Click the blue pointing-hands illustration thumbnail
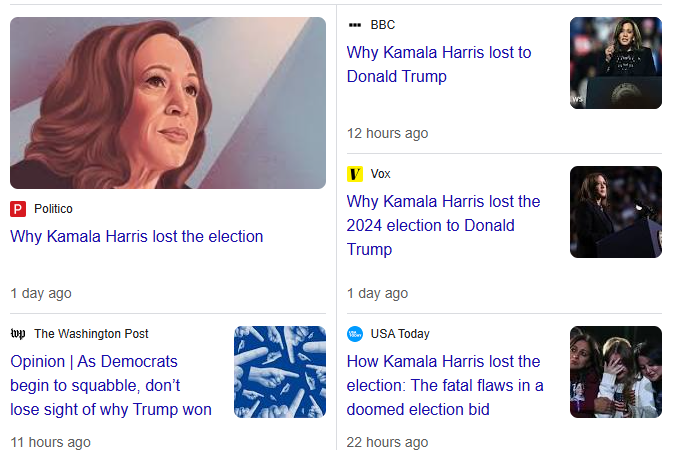 (x=280, y=372)
